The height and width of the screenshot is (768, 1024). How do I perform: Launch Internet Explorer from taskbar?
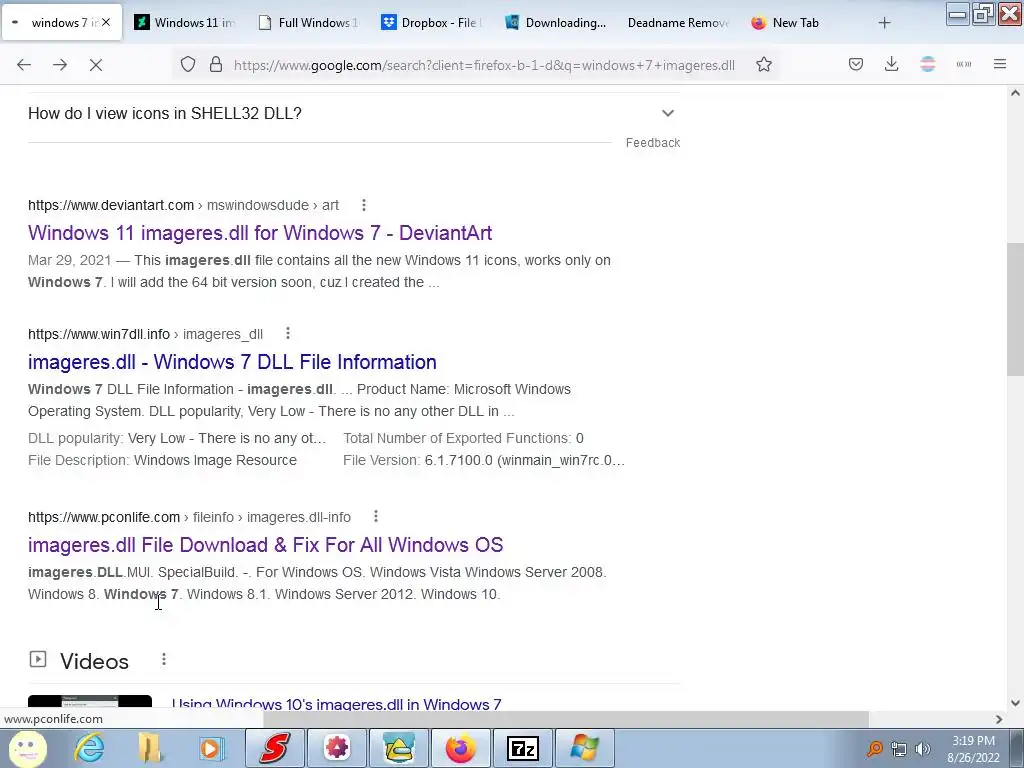(89, 748)
